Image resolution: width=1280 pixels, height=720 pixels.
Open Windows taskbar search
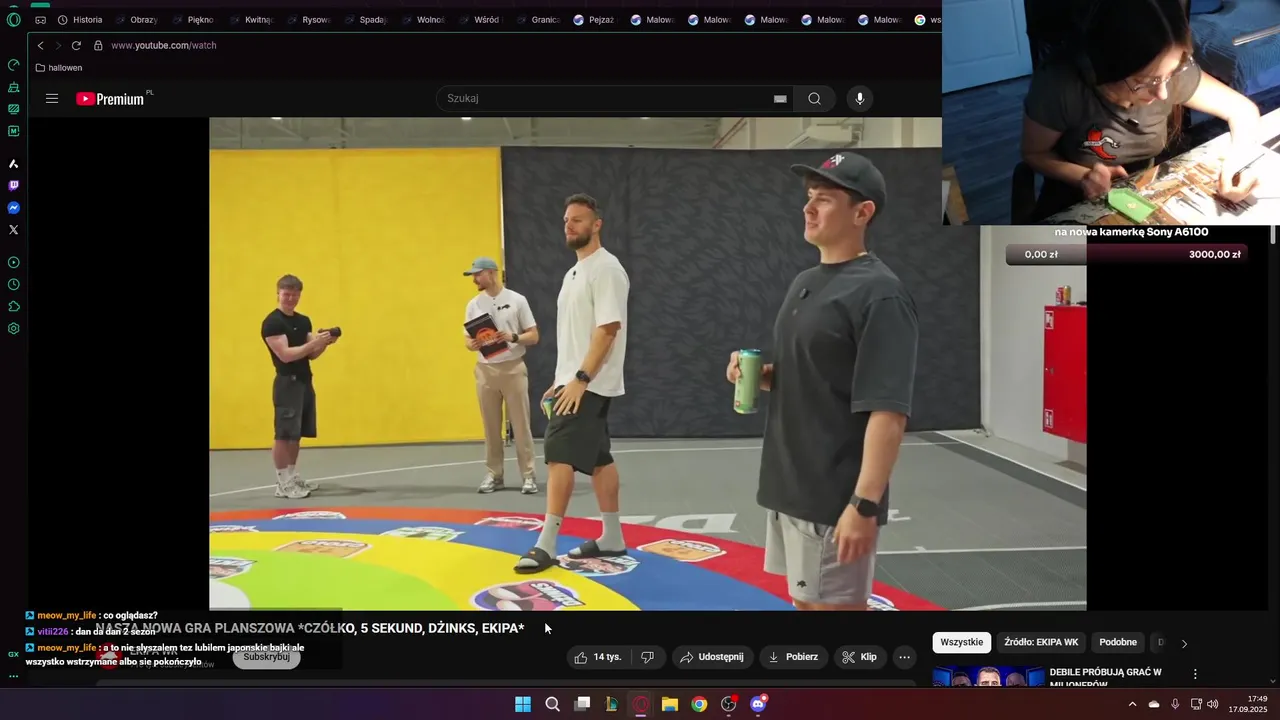click(552, 704)
